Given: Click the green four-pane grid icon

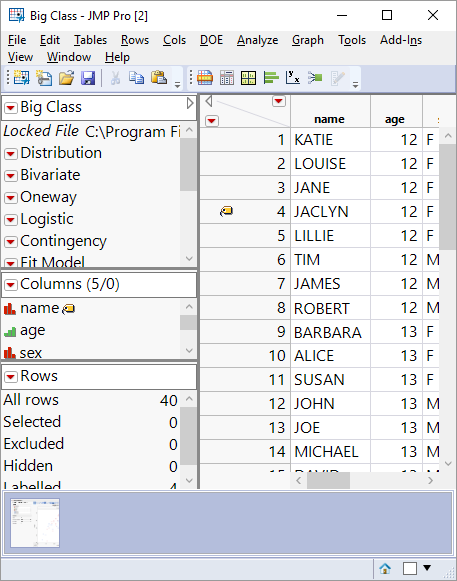Looking at the screenshot, I should [x=248, y=78].
